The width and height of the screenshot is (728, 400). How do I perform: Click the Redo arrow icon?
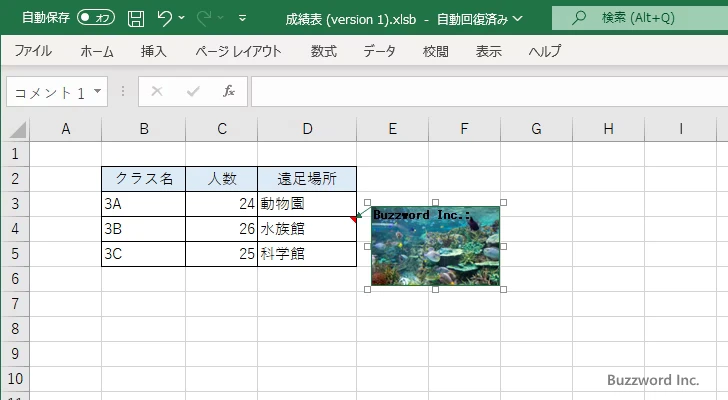pos(203,18)
